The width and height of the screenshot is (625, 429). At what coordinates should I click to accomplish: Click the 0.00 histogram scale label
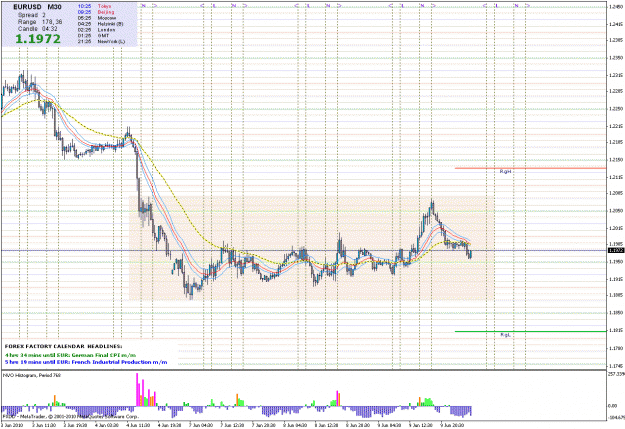tap(613, 406)
